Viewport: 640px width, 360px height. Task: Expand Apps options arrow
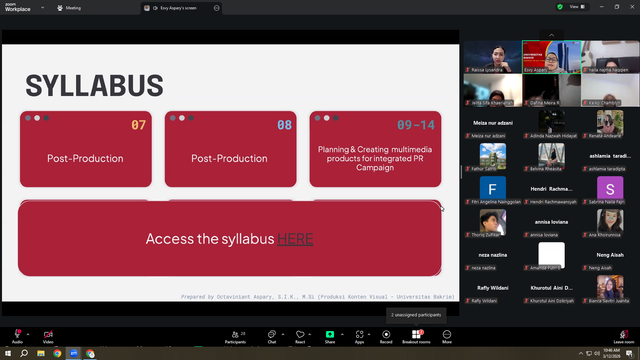tap(369, 334)
